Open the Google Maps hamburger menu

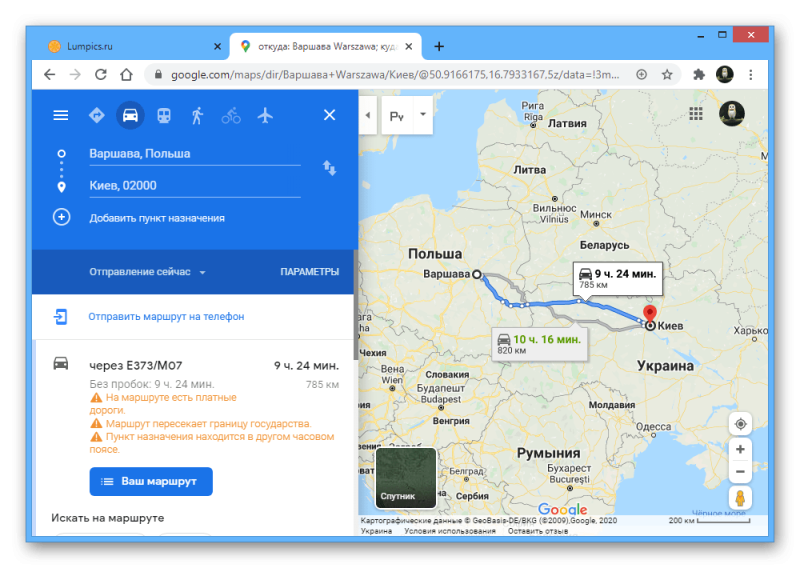click(x=61, y=115)
